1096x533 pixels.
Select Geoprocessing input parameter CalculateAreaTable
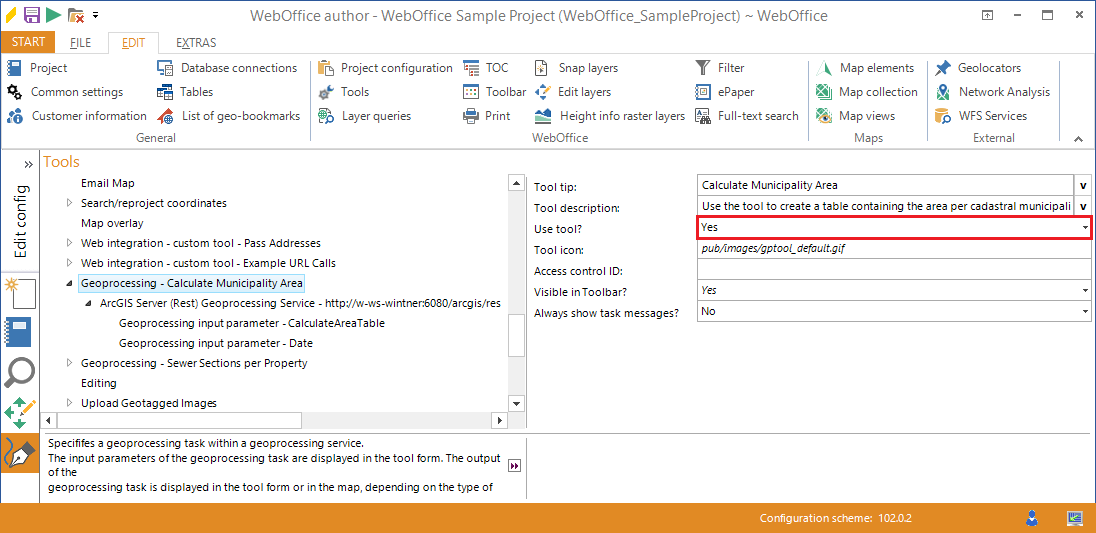coord(252,323)
